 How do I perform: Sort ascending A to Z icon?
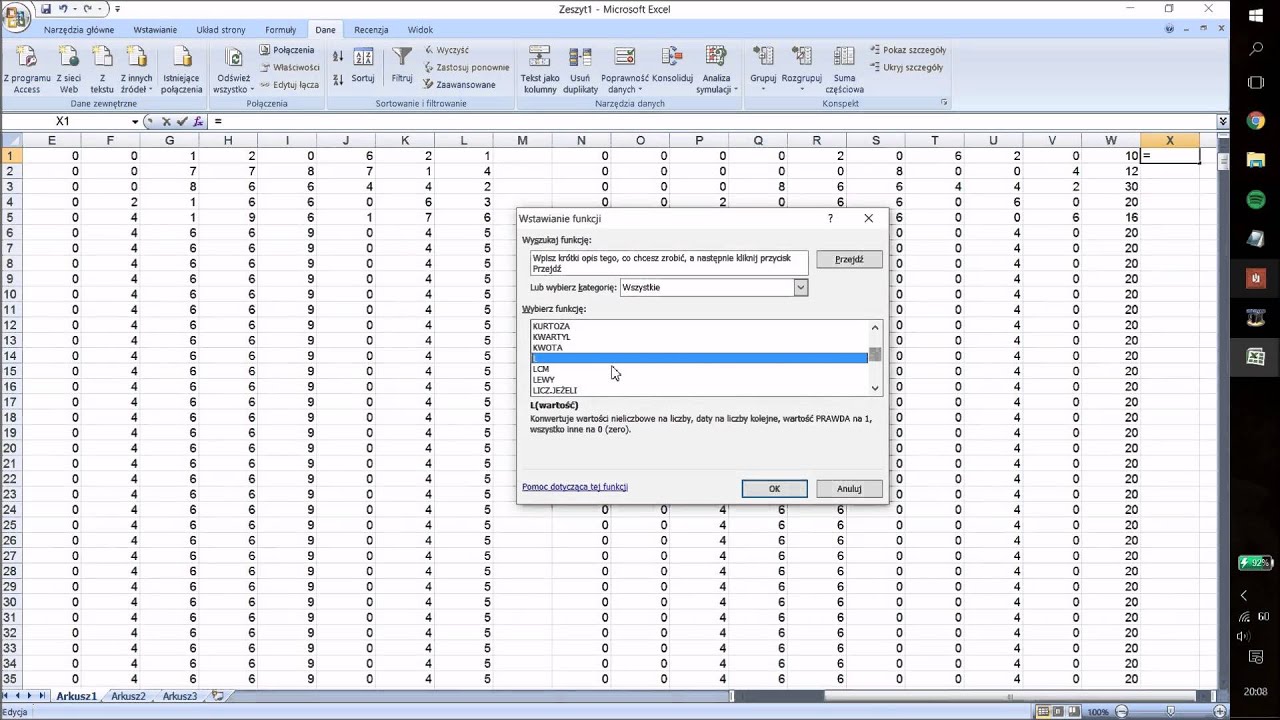click(x=338, y=57)
